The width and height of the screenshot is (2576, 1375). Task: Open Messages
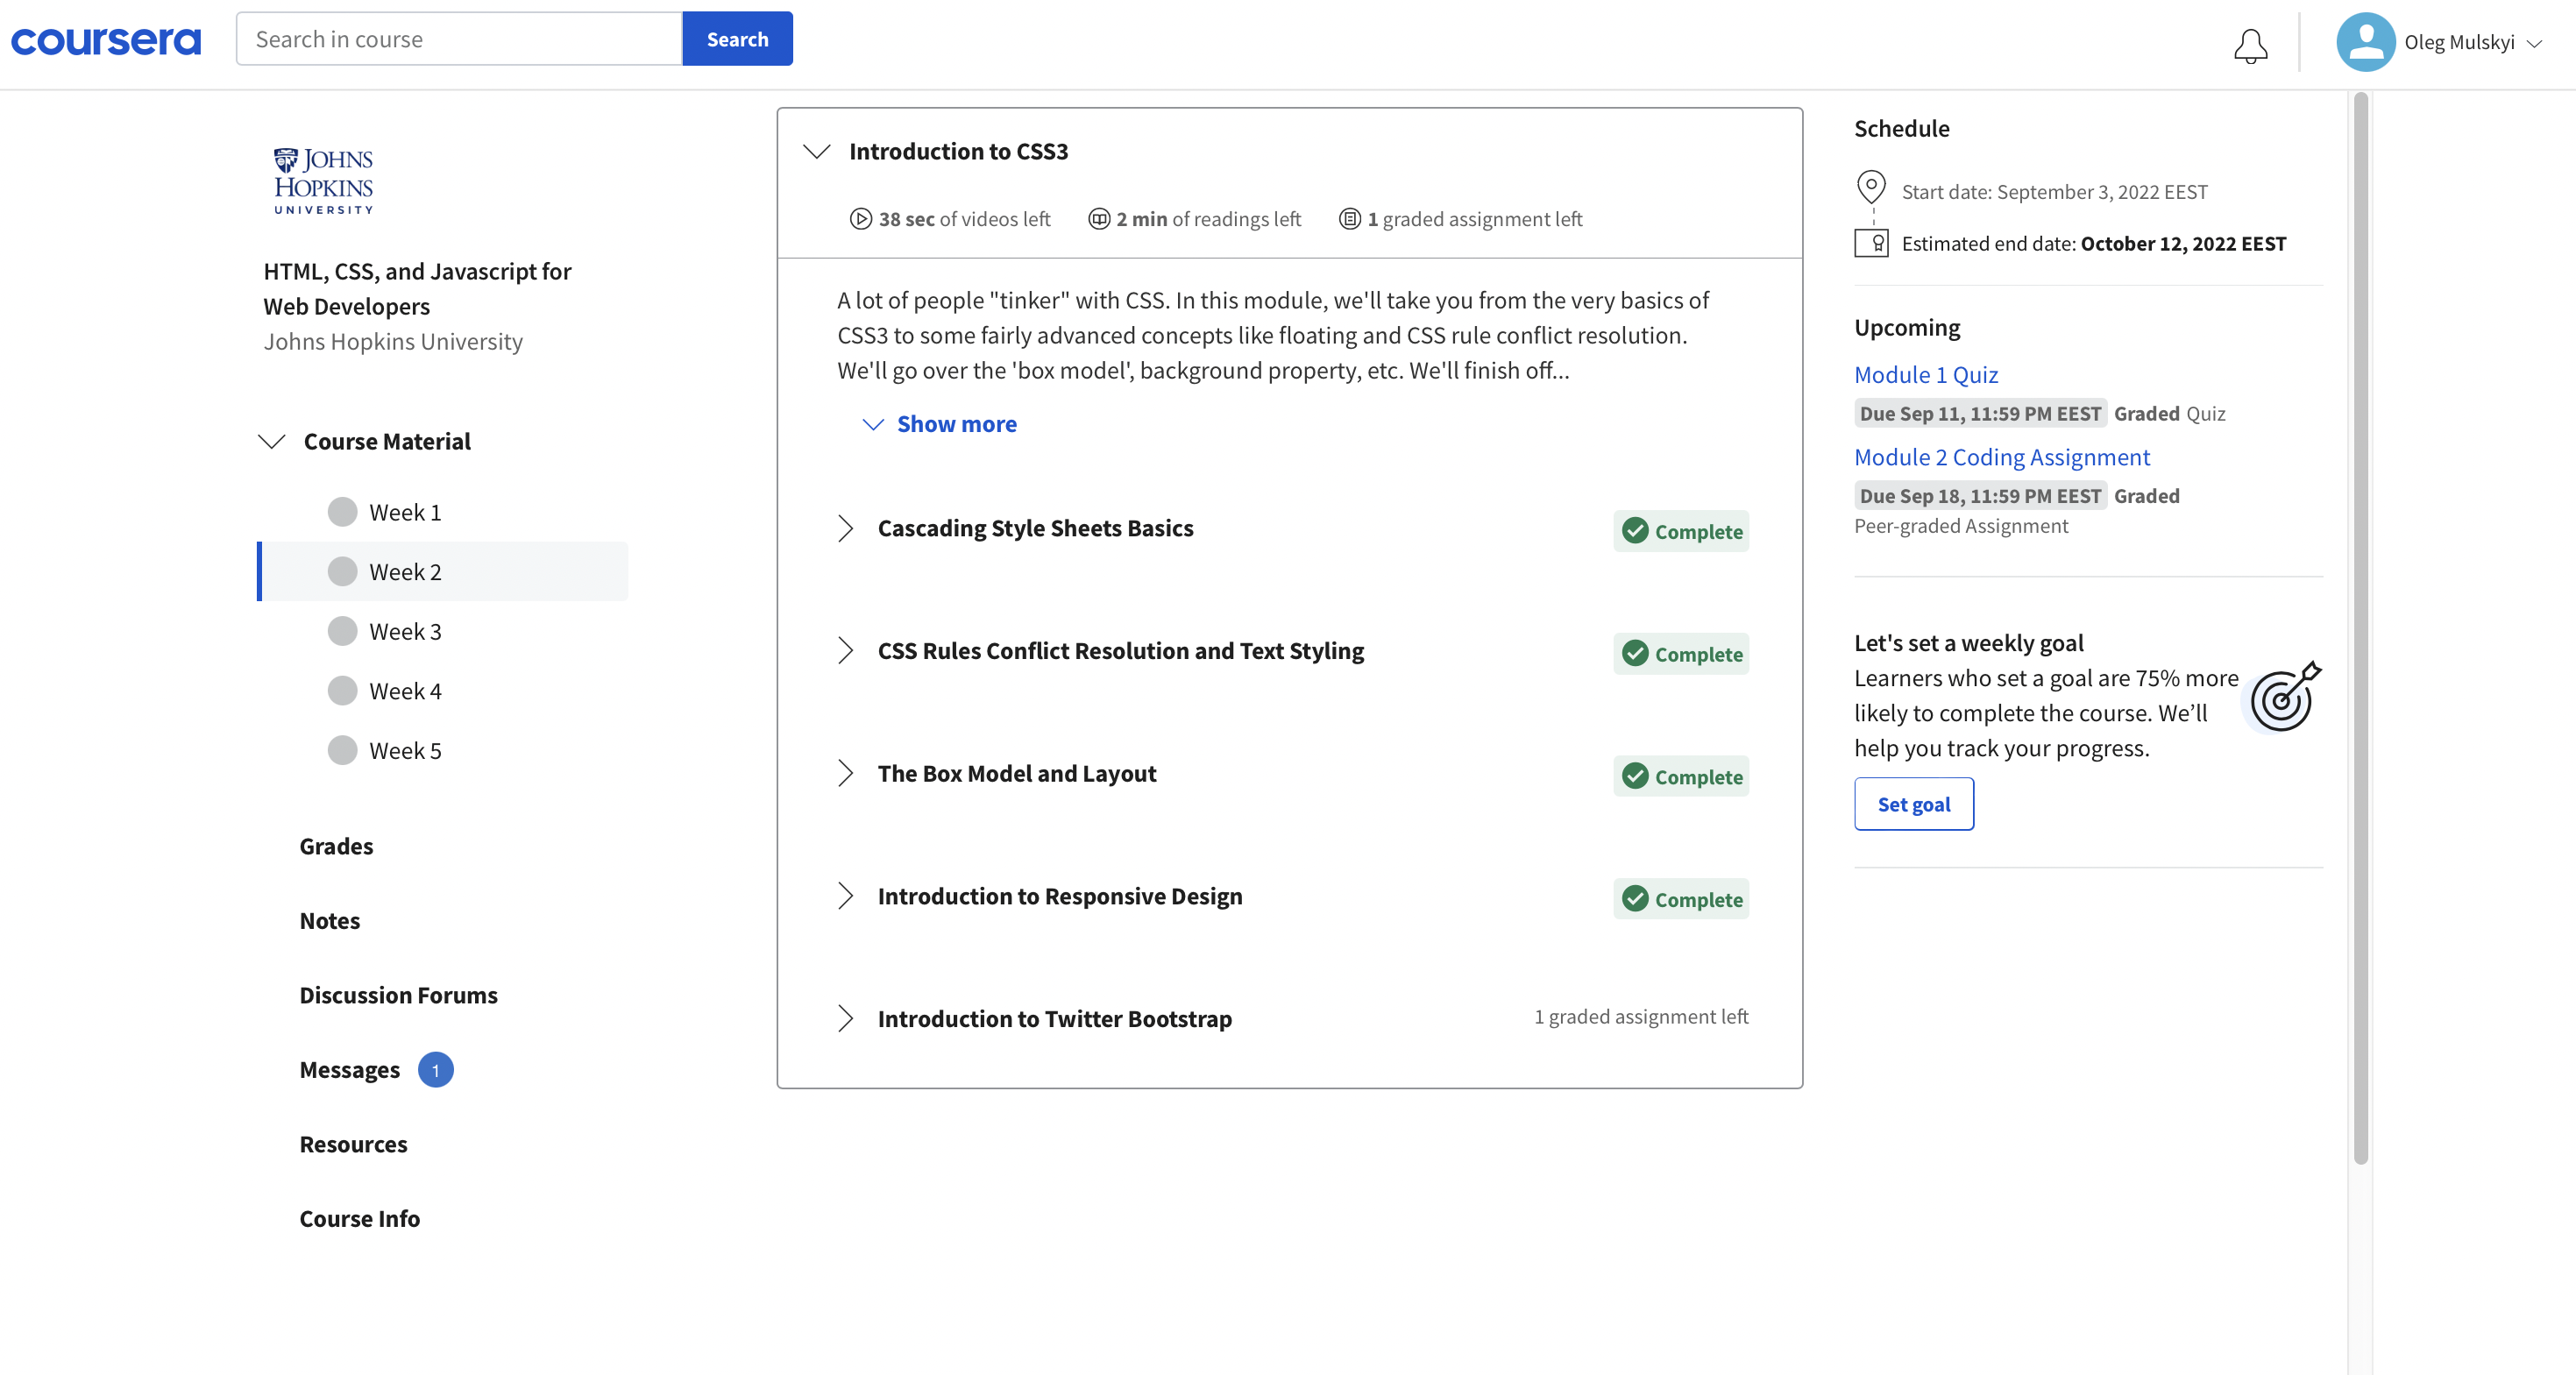coord(349,1070)
